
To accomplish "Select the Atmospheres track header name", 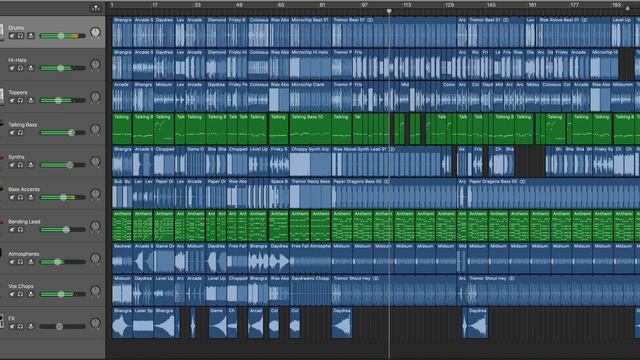I will pos(24,253).
